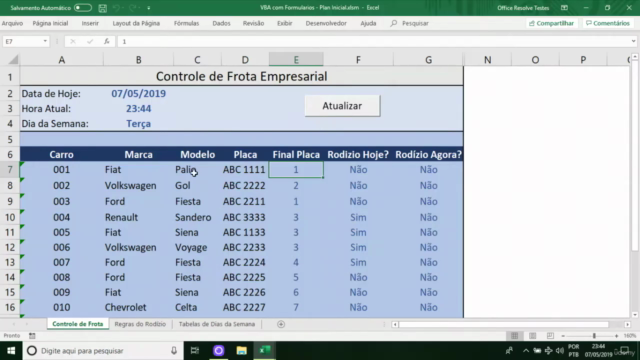Screen dimensions: 640x360
Task: Switch to the Página Inicial tab
Action: click(x=50, y=23)
